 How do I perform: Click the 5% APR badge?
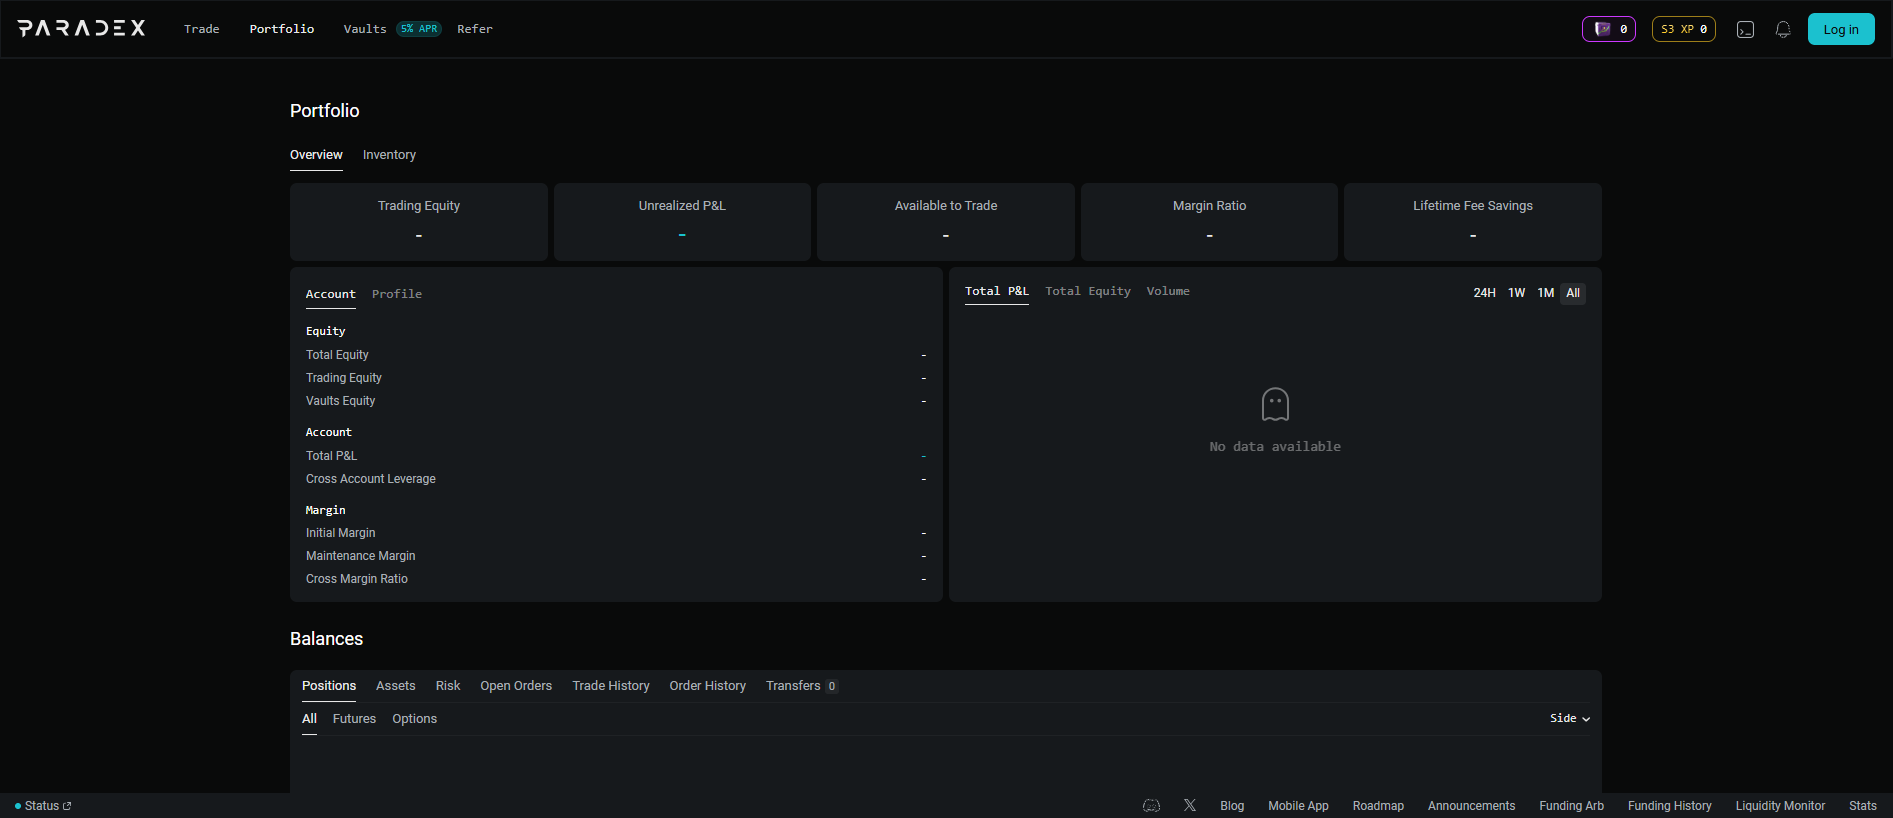coord(419,29)
